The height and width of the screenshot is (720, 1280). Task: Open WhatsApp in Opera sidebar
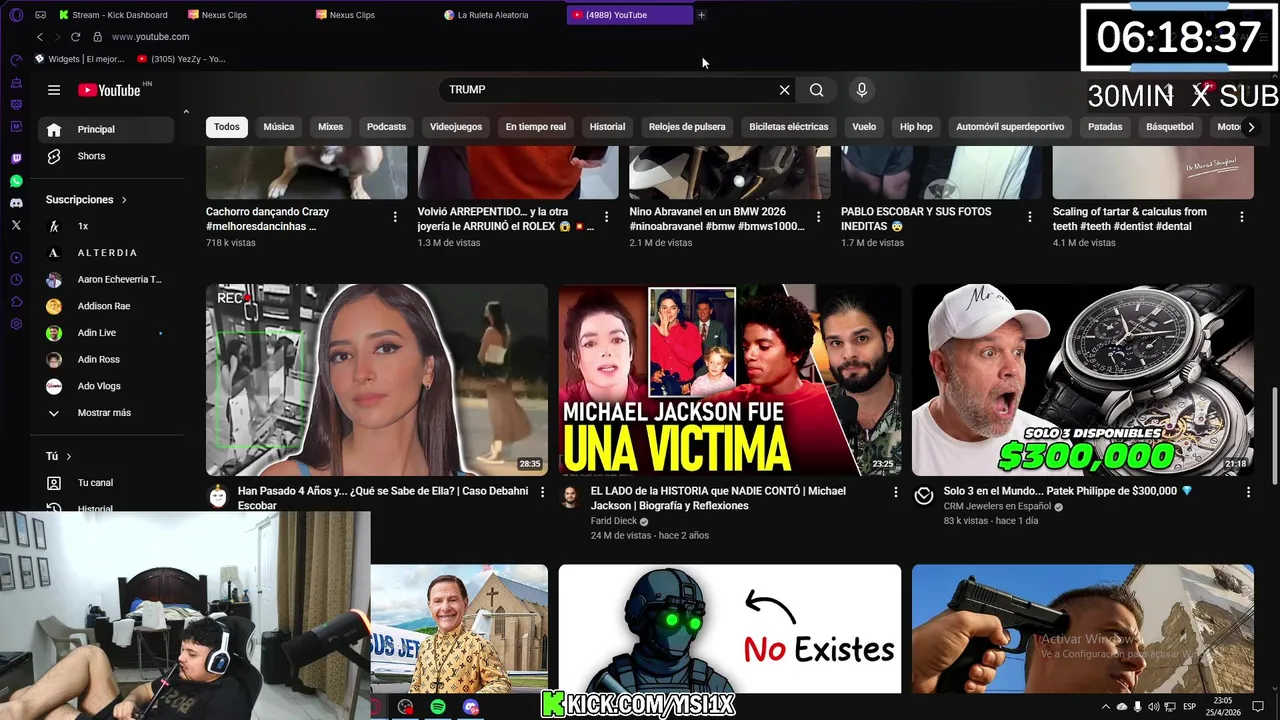(16, 181)
